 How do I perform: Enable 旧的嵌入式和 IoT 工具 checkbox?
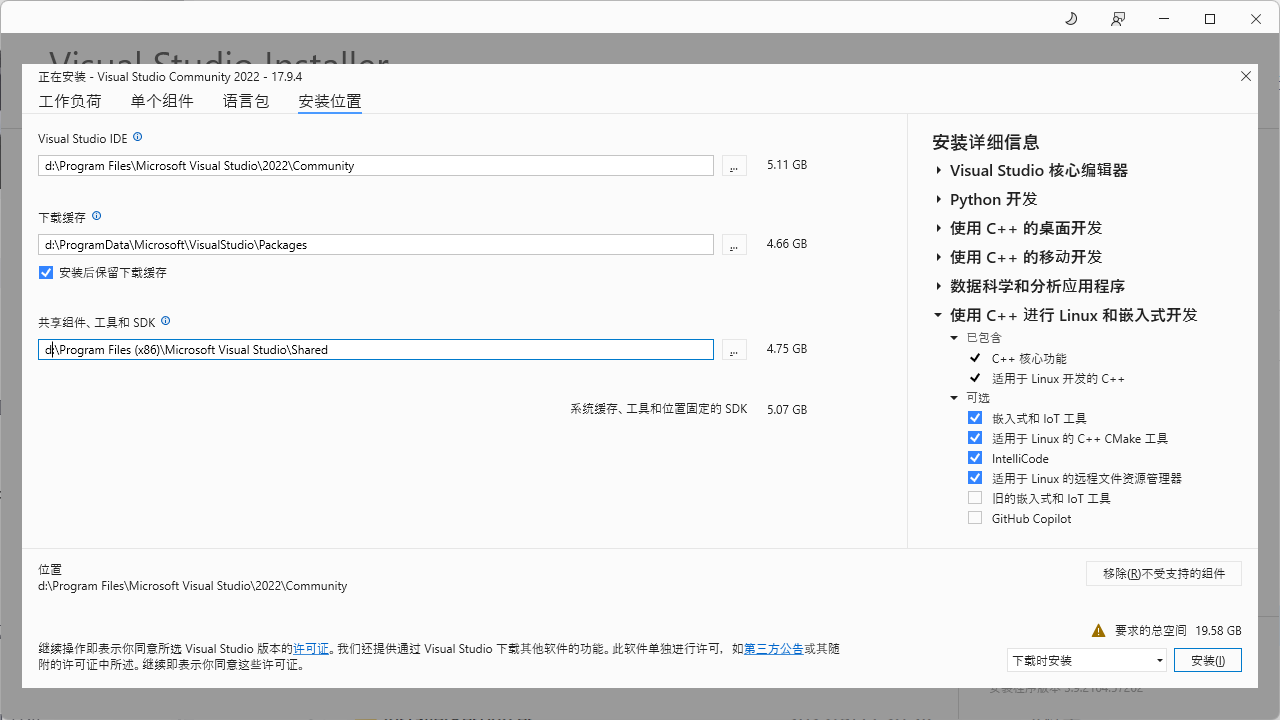click(x=975, y=498)
